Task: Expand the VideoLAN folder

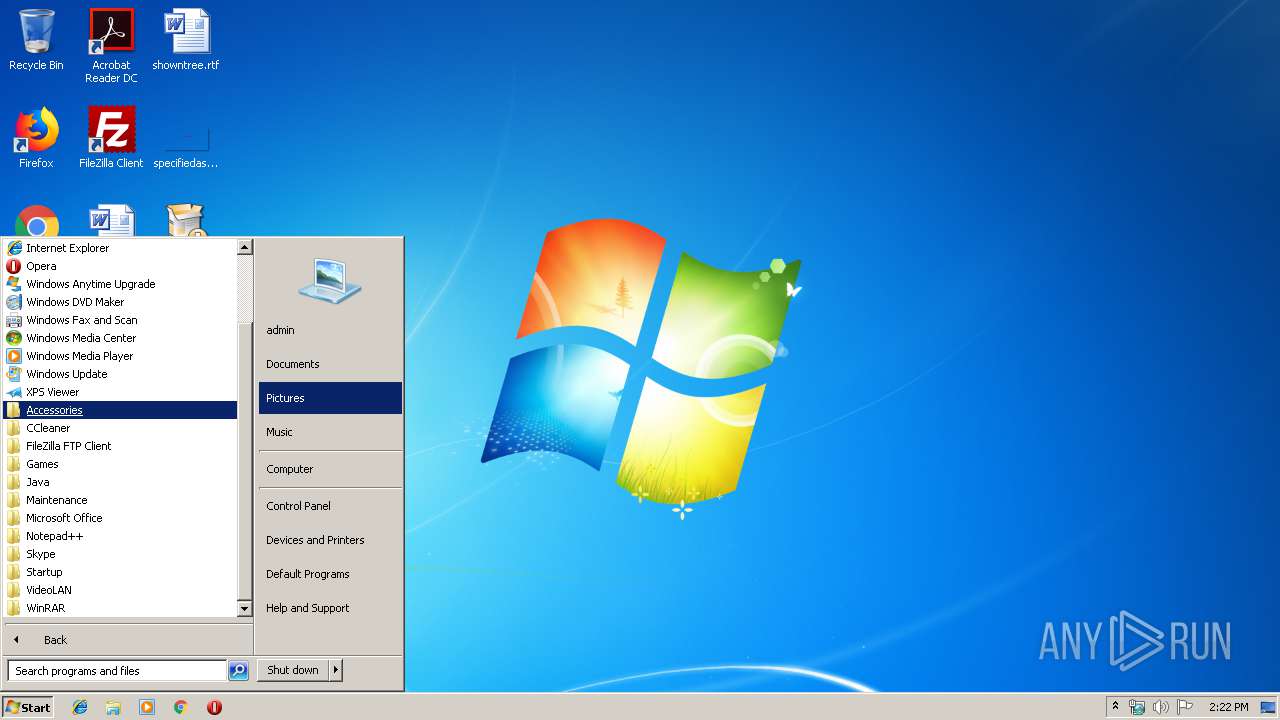Action: pyautogui.click(x=120, y=590)
